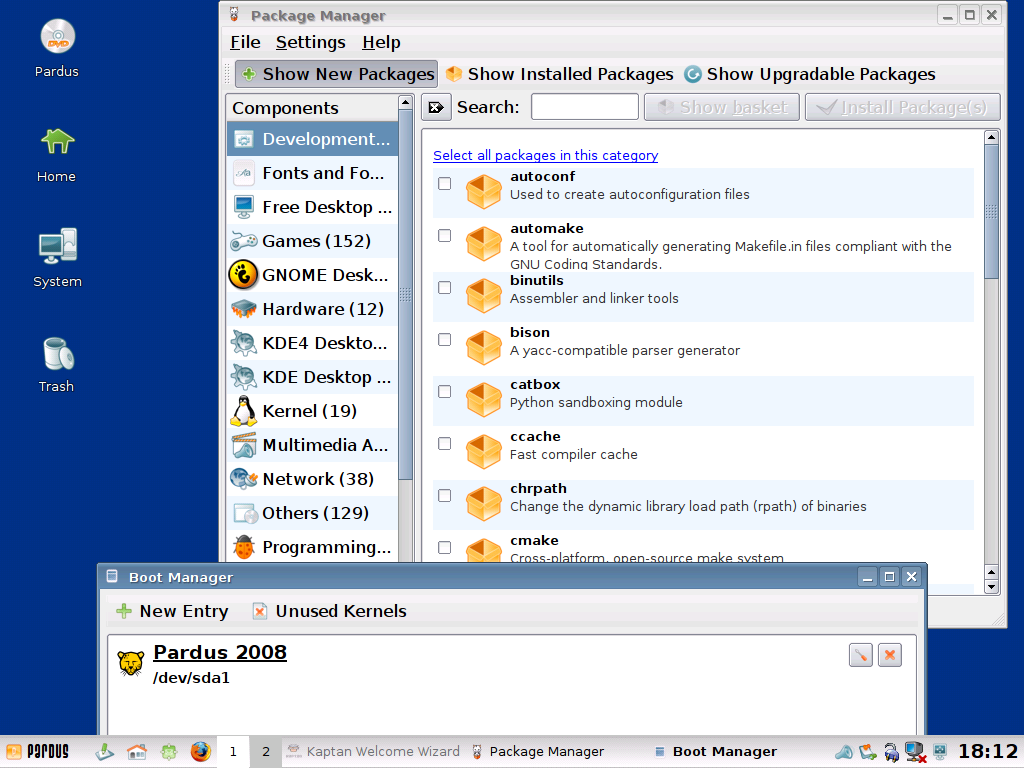Click the Show basket button
Viewport: 1024px width, 768px height.
coord(722,107)
